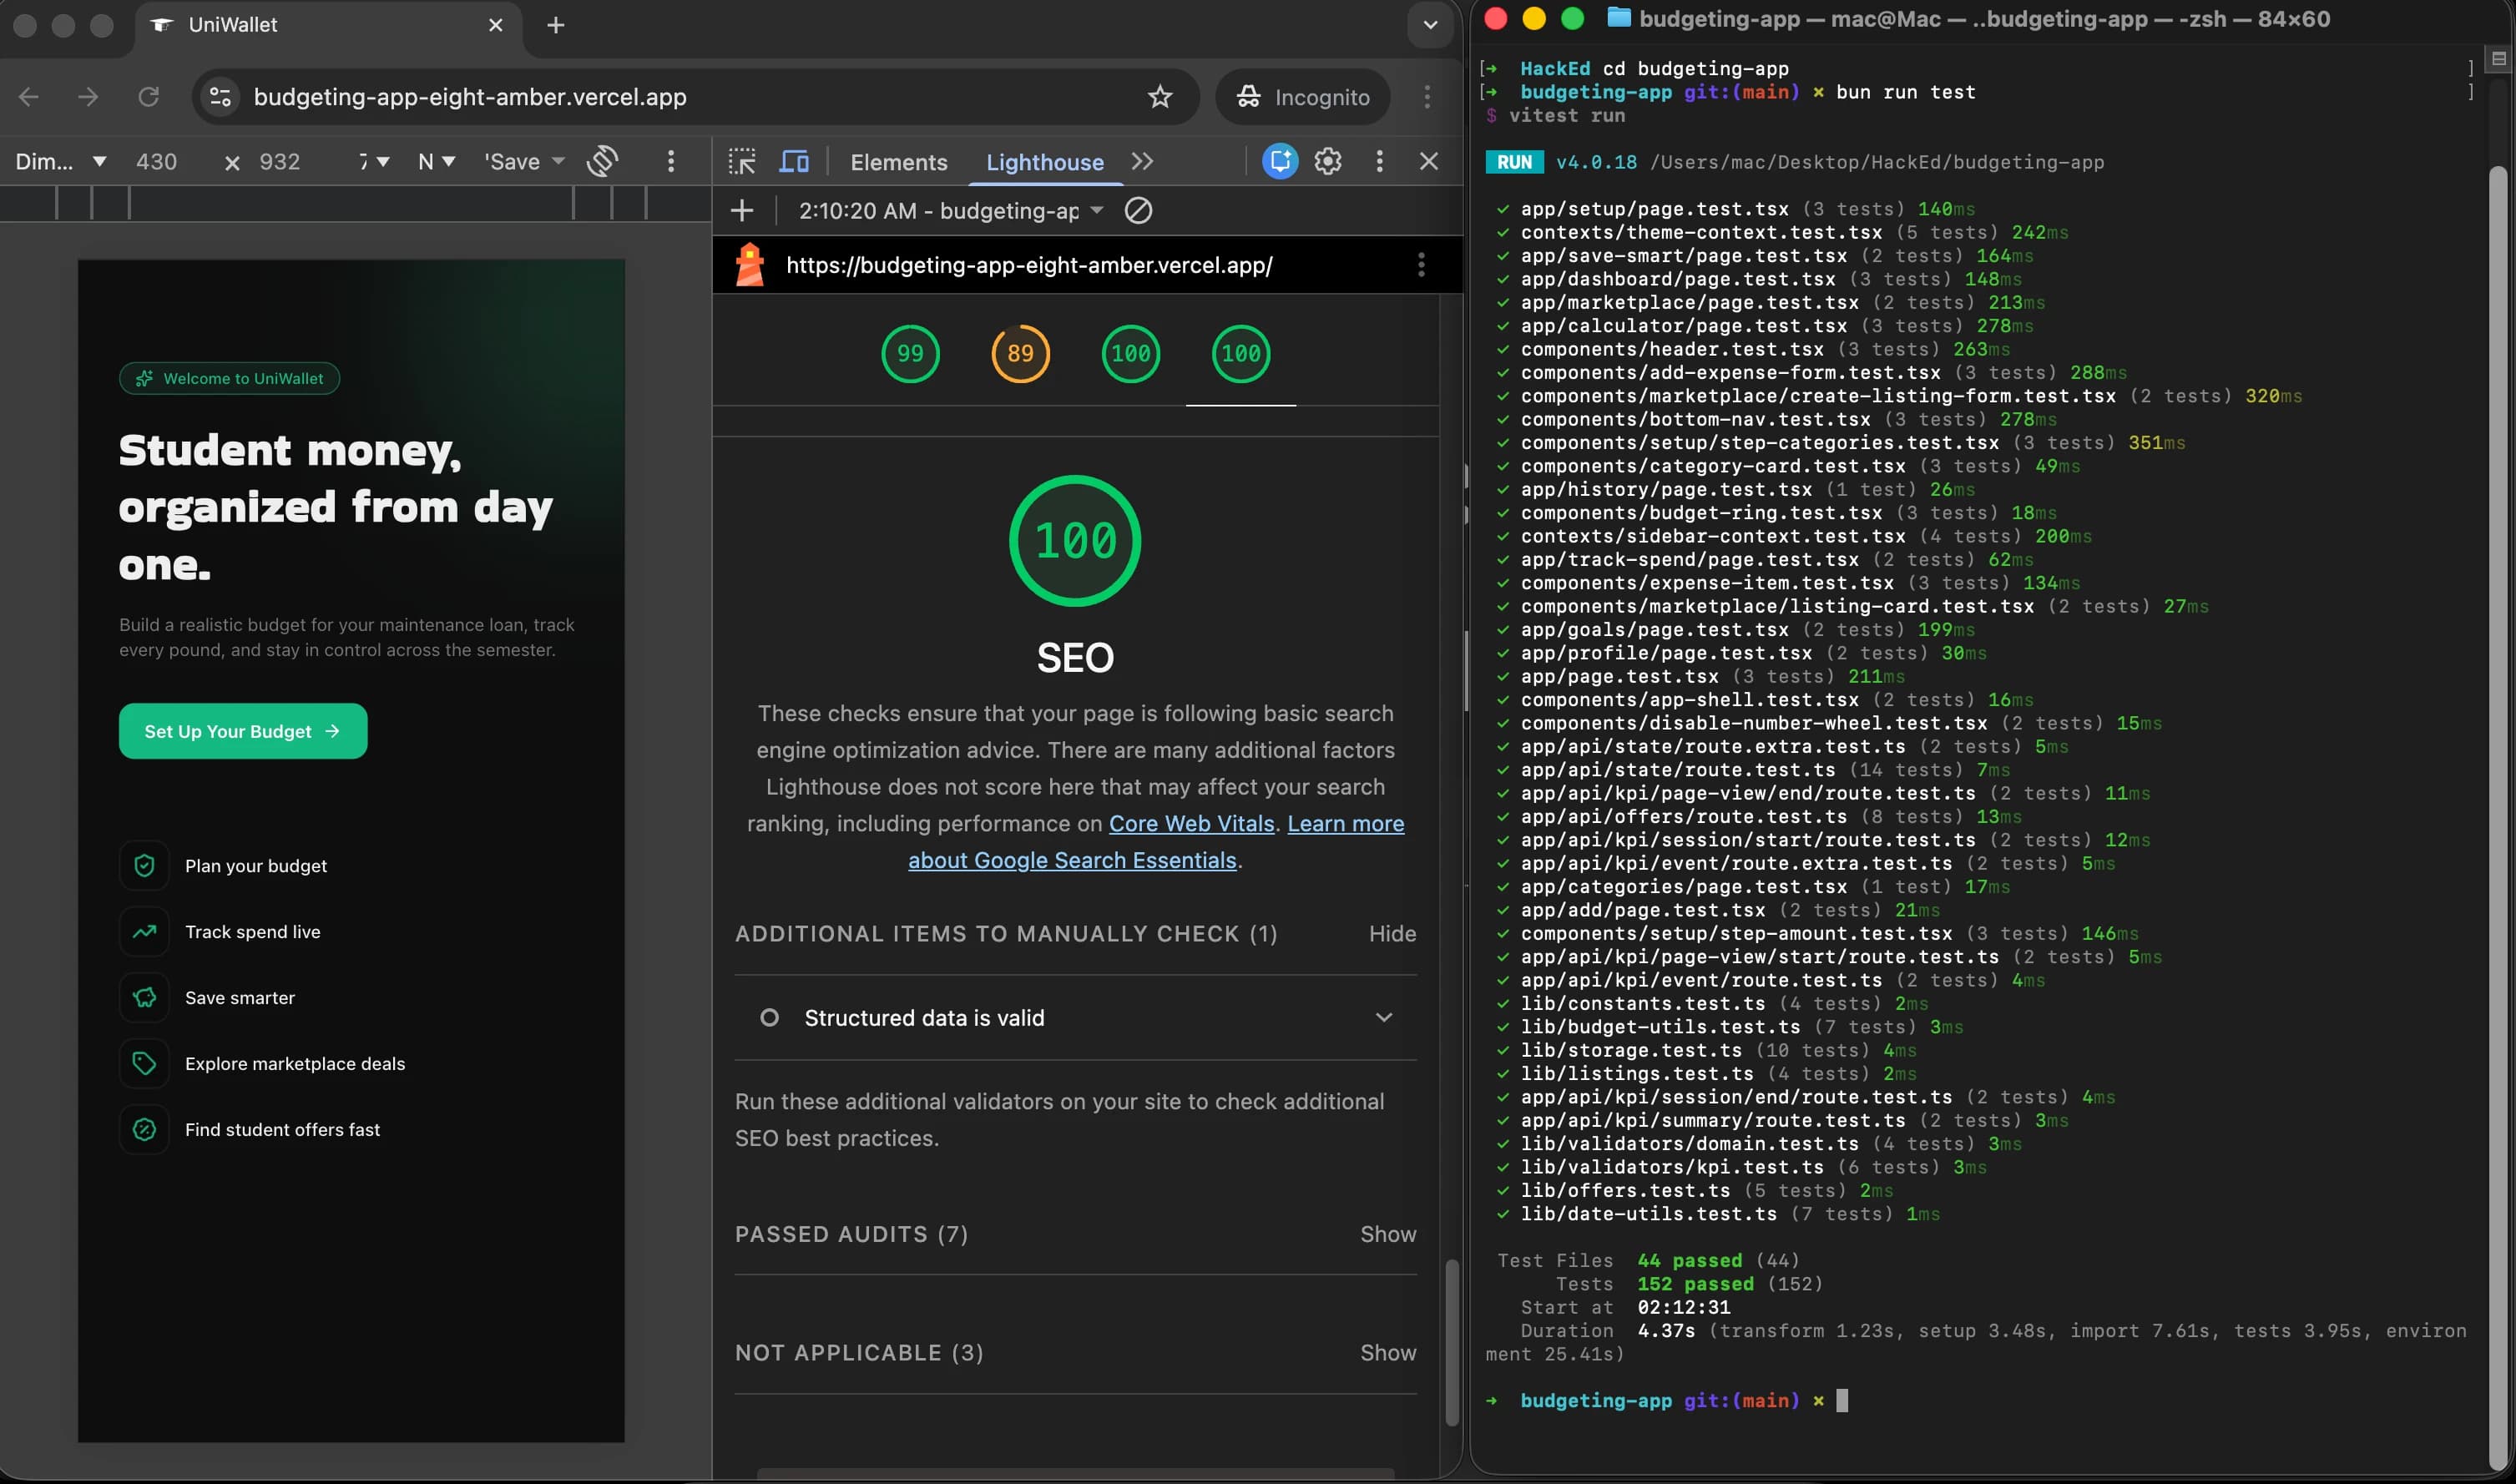Image resolution: width=2516 pixels, height=1484 pixels.
Task: Toggle the device toolbar icon
Action: (x=794, y=161)
